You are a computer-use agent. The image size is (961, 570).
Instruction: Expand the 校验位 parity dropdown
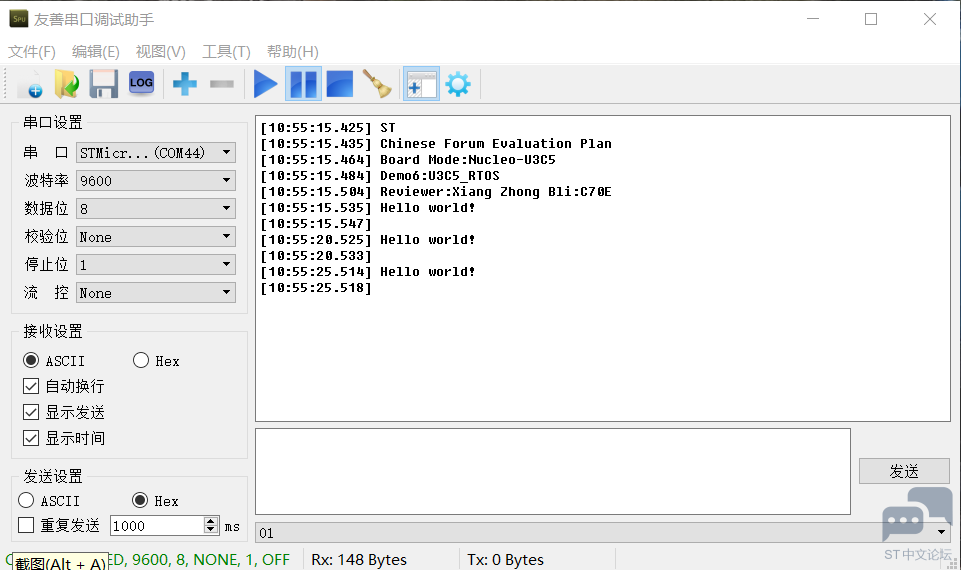tap(156, 237)
